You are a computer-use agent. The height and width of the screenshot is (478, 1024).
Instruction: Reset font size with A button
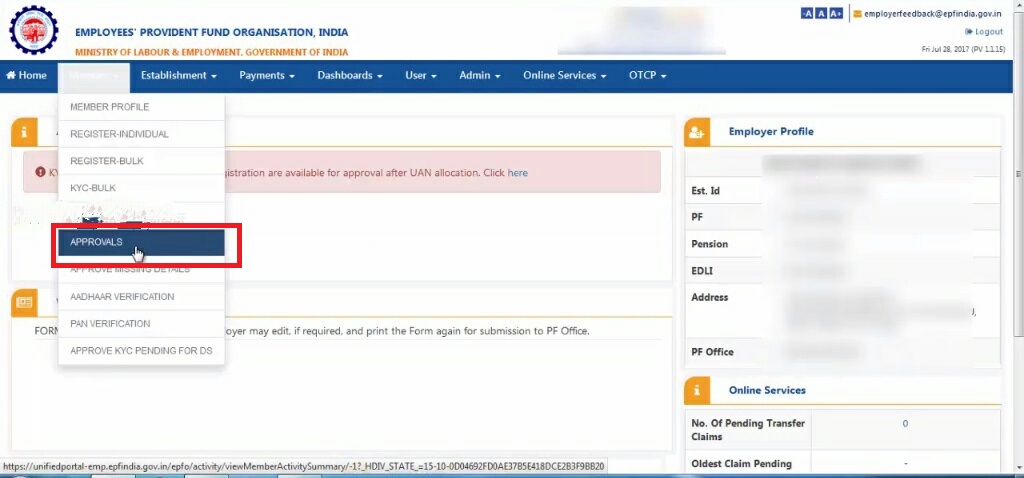(820, 14)
